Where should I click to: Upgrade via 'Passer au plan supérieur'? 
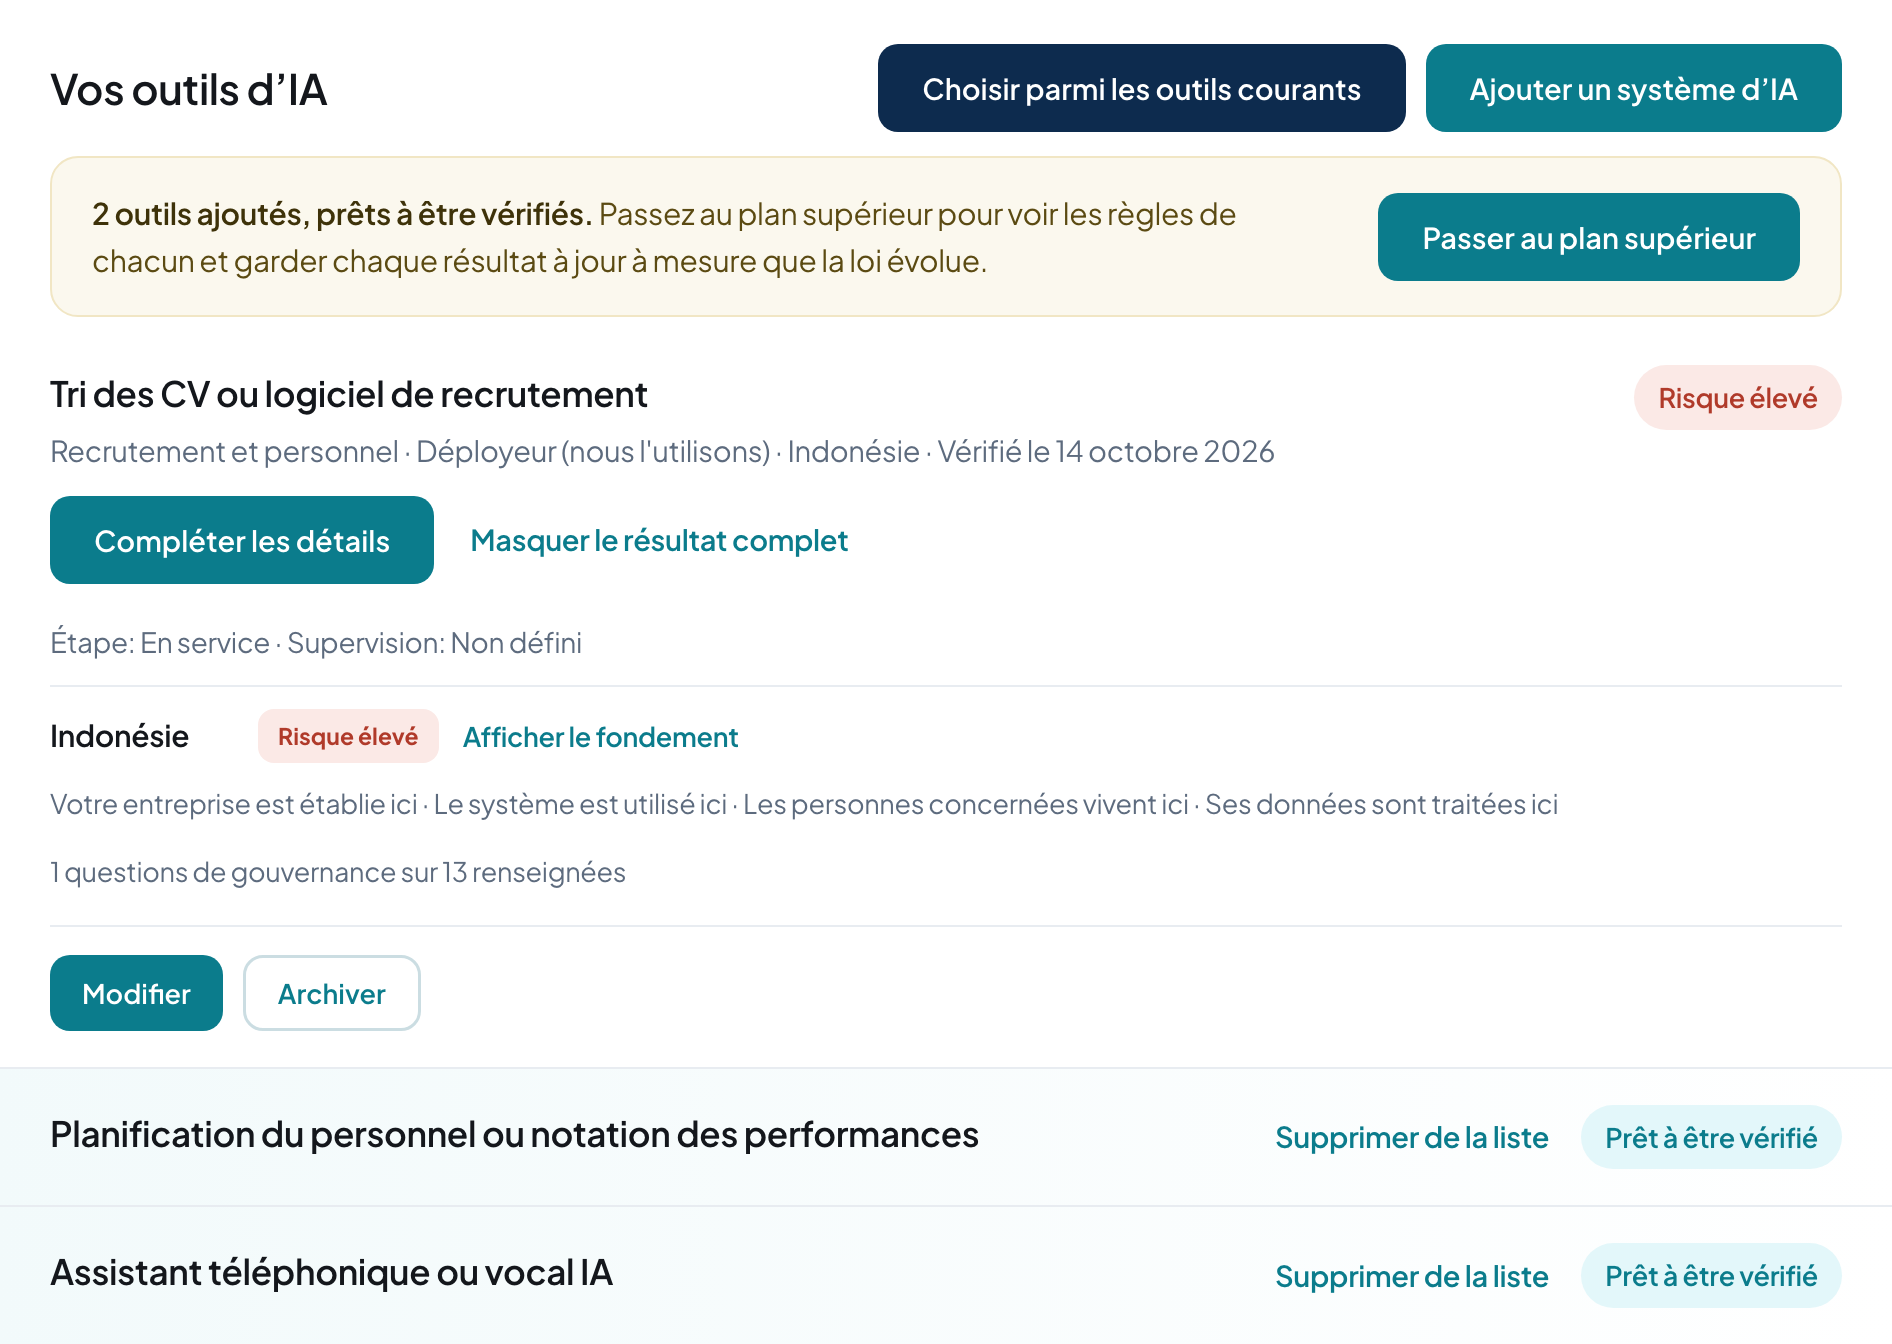click(1588, 237)
